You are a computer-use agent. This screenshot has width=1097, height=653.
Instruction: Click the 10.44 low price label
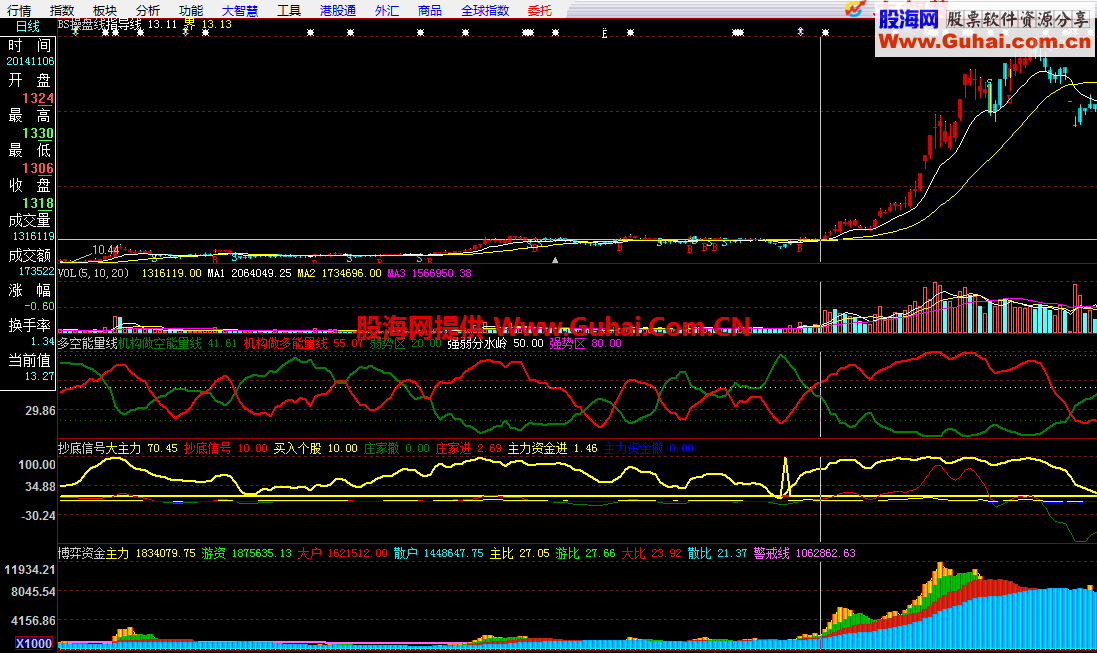(106, 249)
